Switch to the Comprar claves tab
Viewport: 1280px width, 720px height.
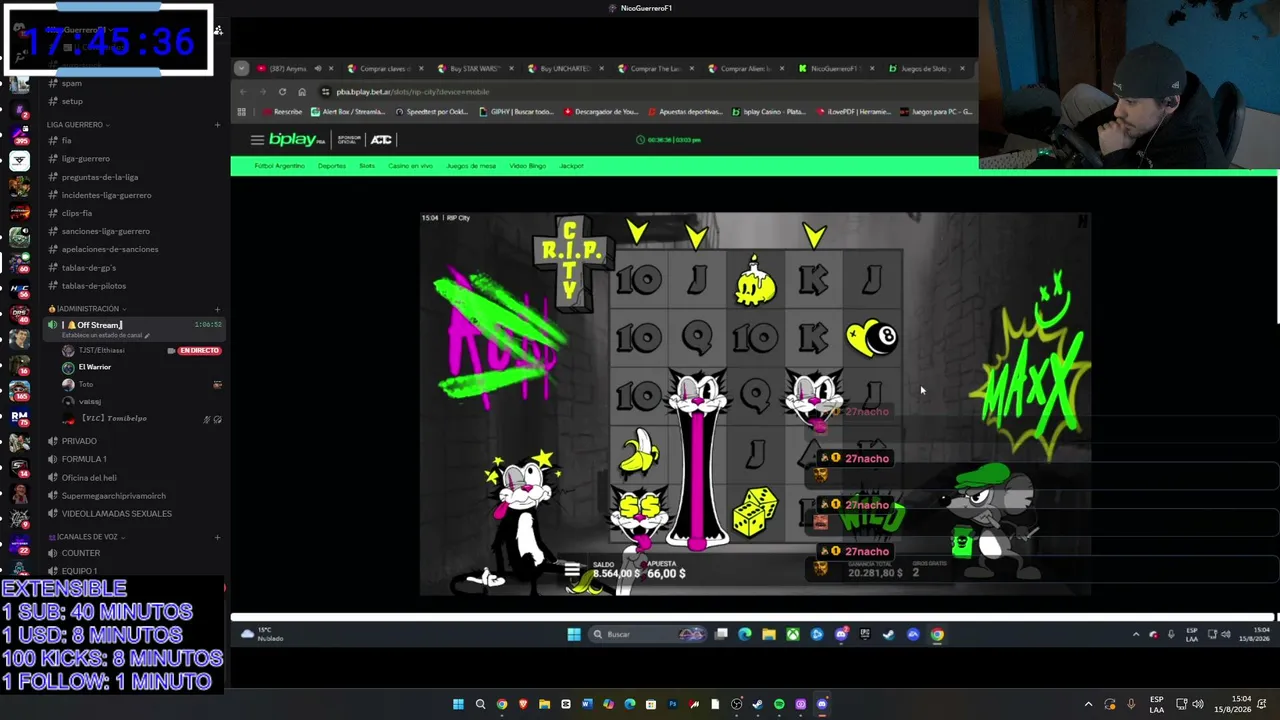(x=385, y=69)
